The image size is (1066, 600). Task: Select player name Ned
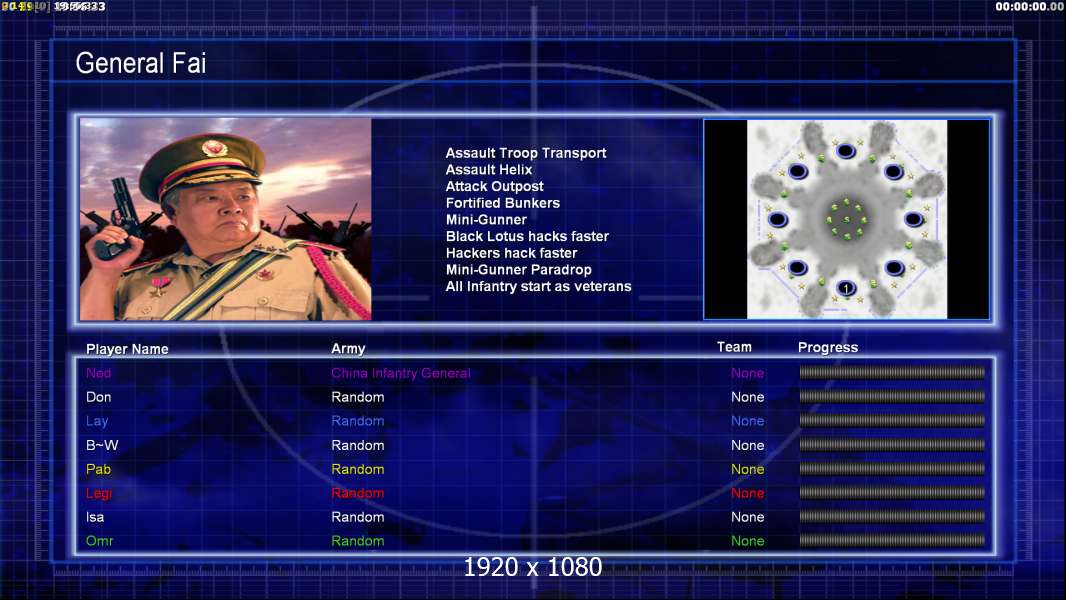click(98, 372)
